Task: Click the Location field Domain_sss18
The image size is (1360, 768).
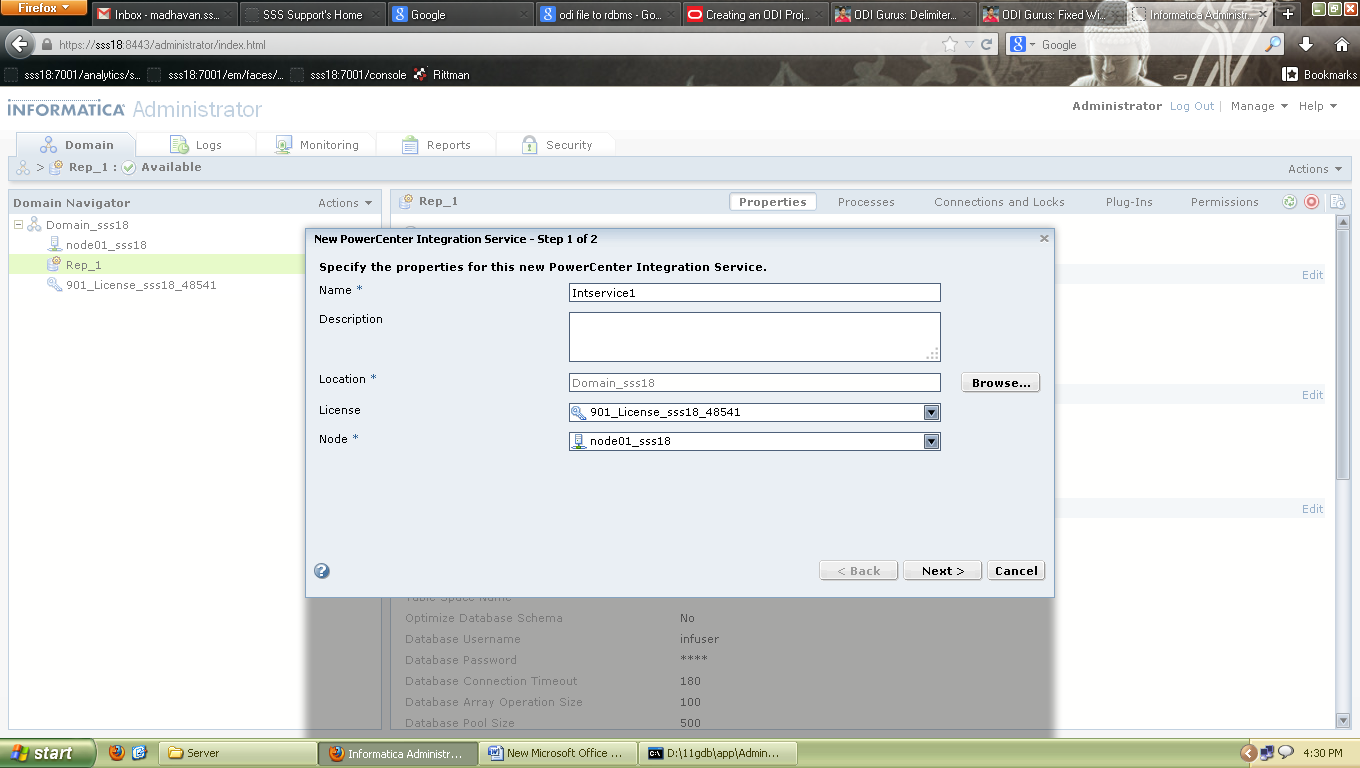Action: [754, 383]
